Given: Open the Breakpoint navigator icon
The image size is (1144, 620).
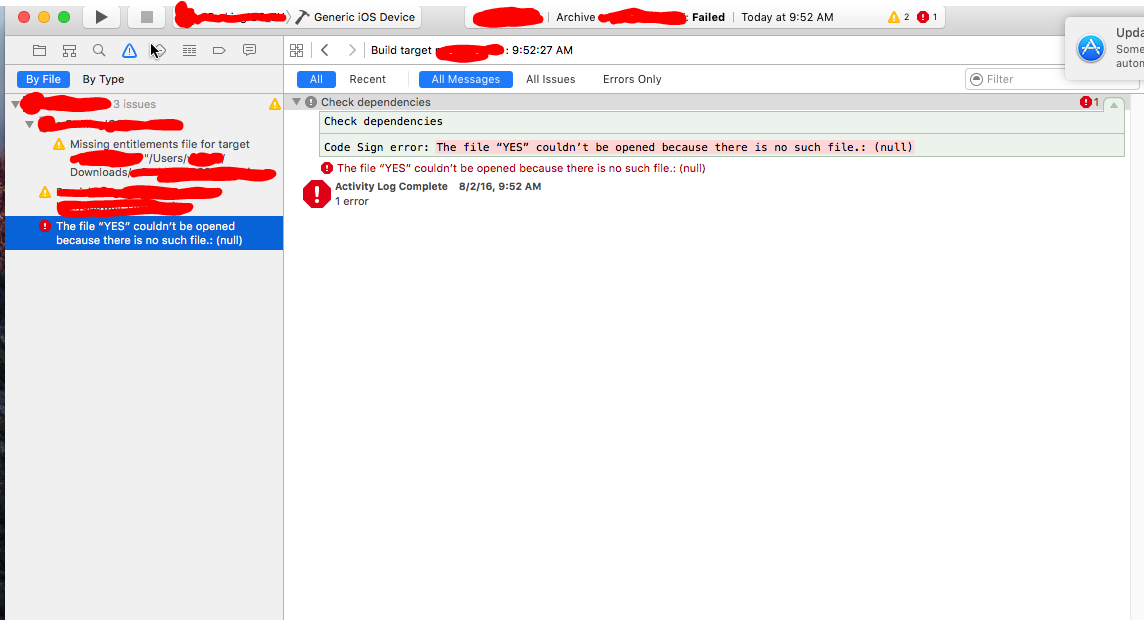Looking at the screenshot, I should [219, 50].
